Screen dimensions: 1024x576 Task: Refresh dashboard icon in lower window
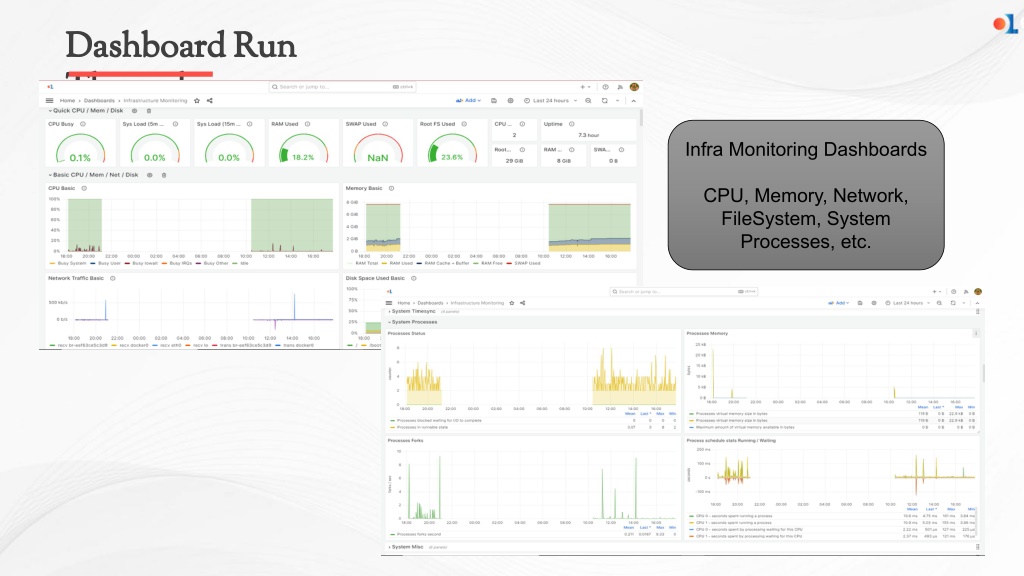point(953,303)
